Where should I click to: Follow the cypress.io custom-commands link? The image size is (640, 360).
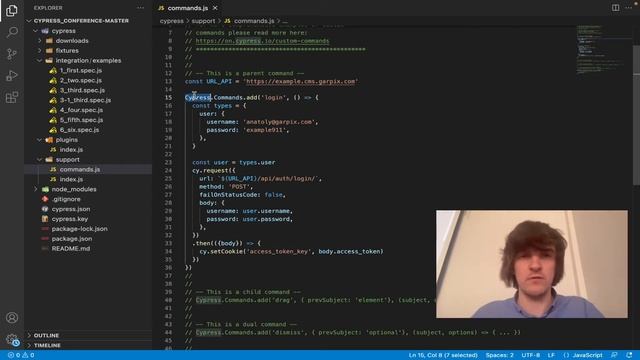(x=262, y=41)
